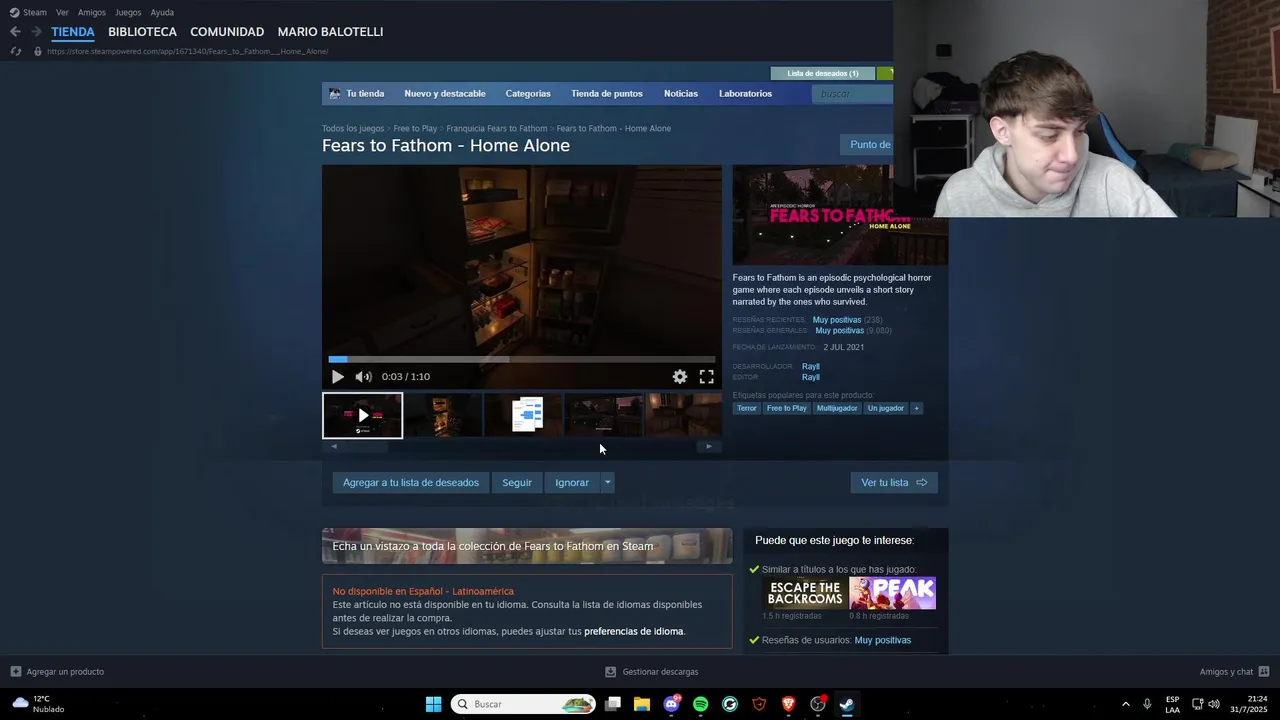This screenshot has height=720, width=1280.
Task: Enter fullscreen video mode
Action: [706, 377]
